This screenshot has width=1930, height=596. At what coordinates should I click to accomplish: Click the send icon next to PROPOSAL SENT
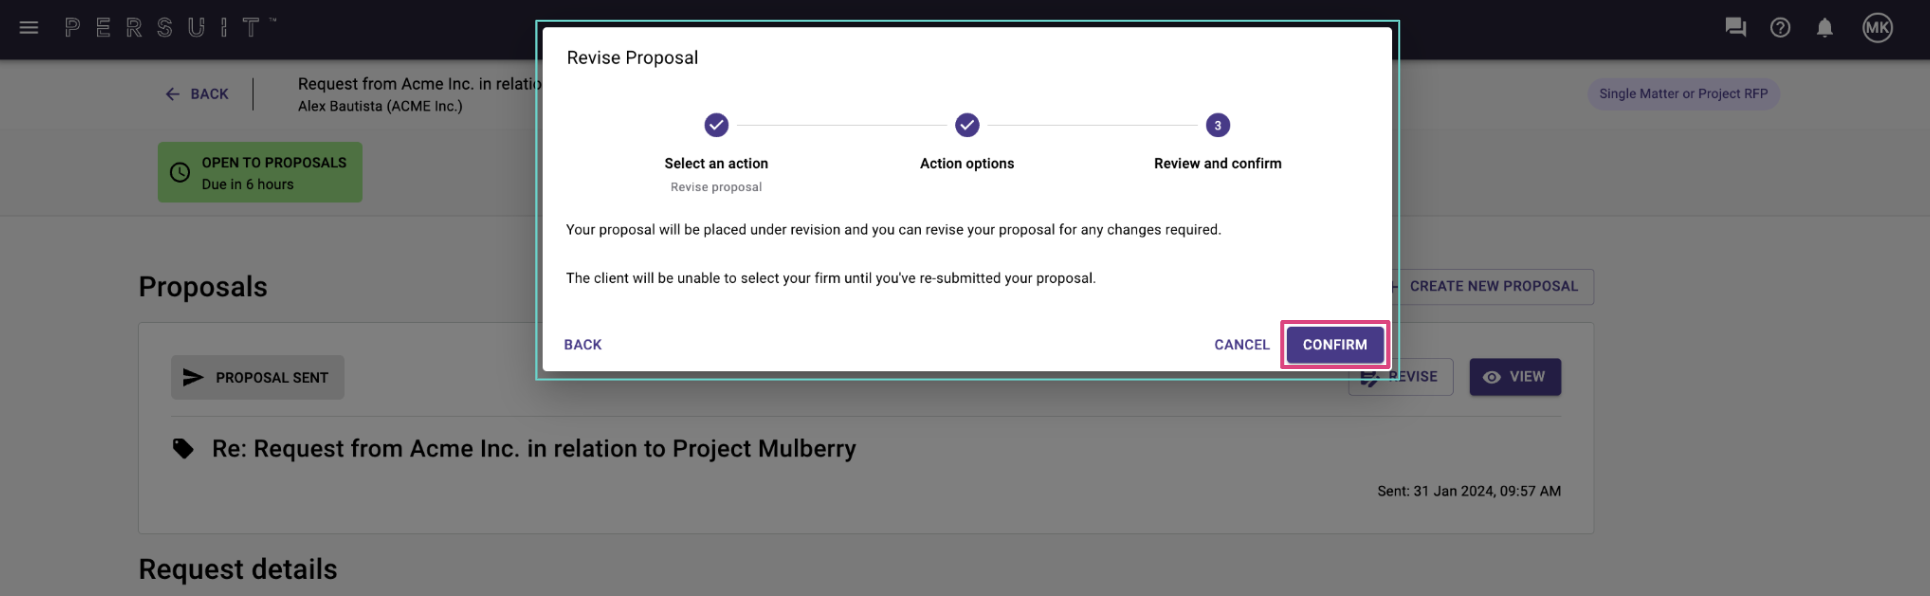pos(193,377)
